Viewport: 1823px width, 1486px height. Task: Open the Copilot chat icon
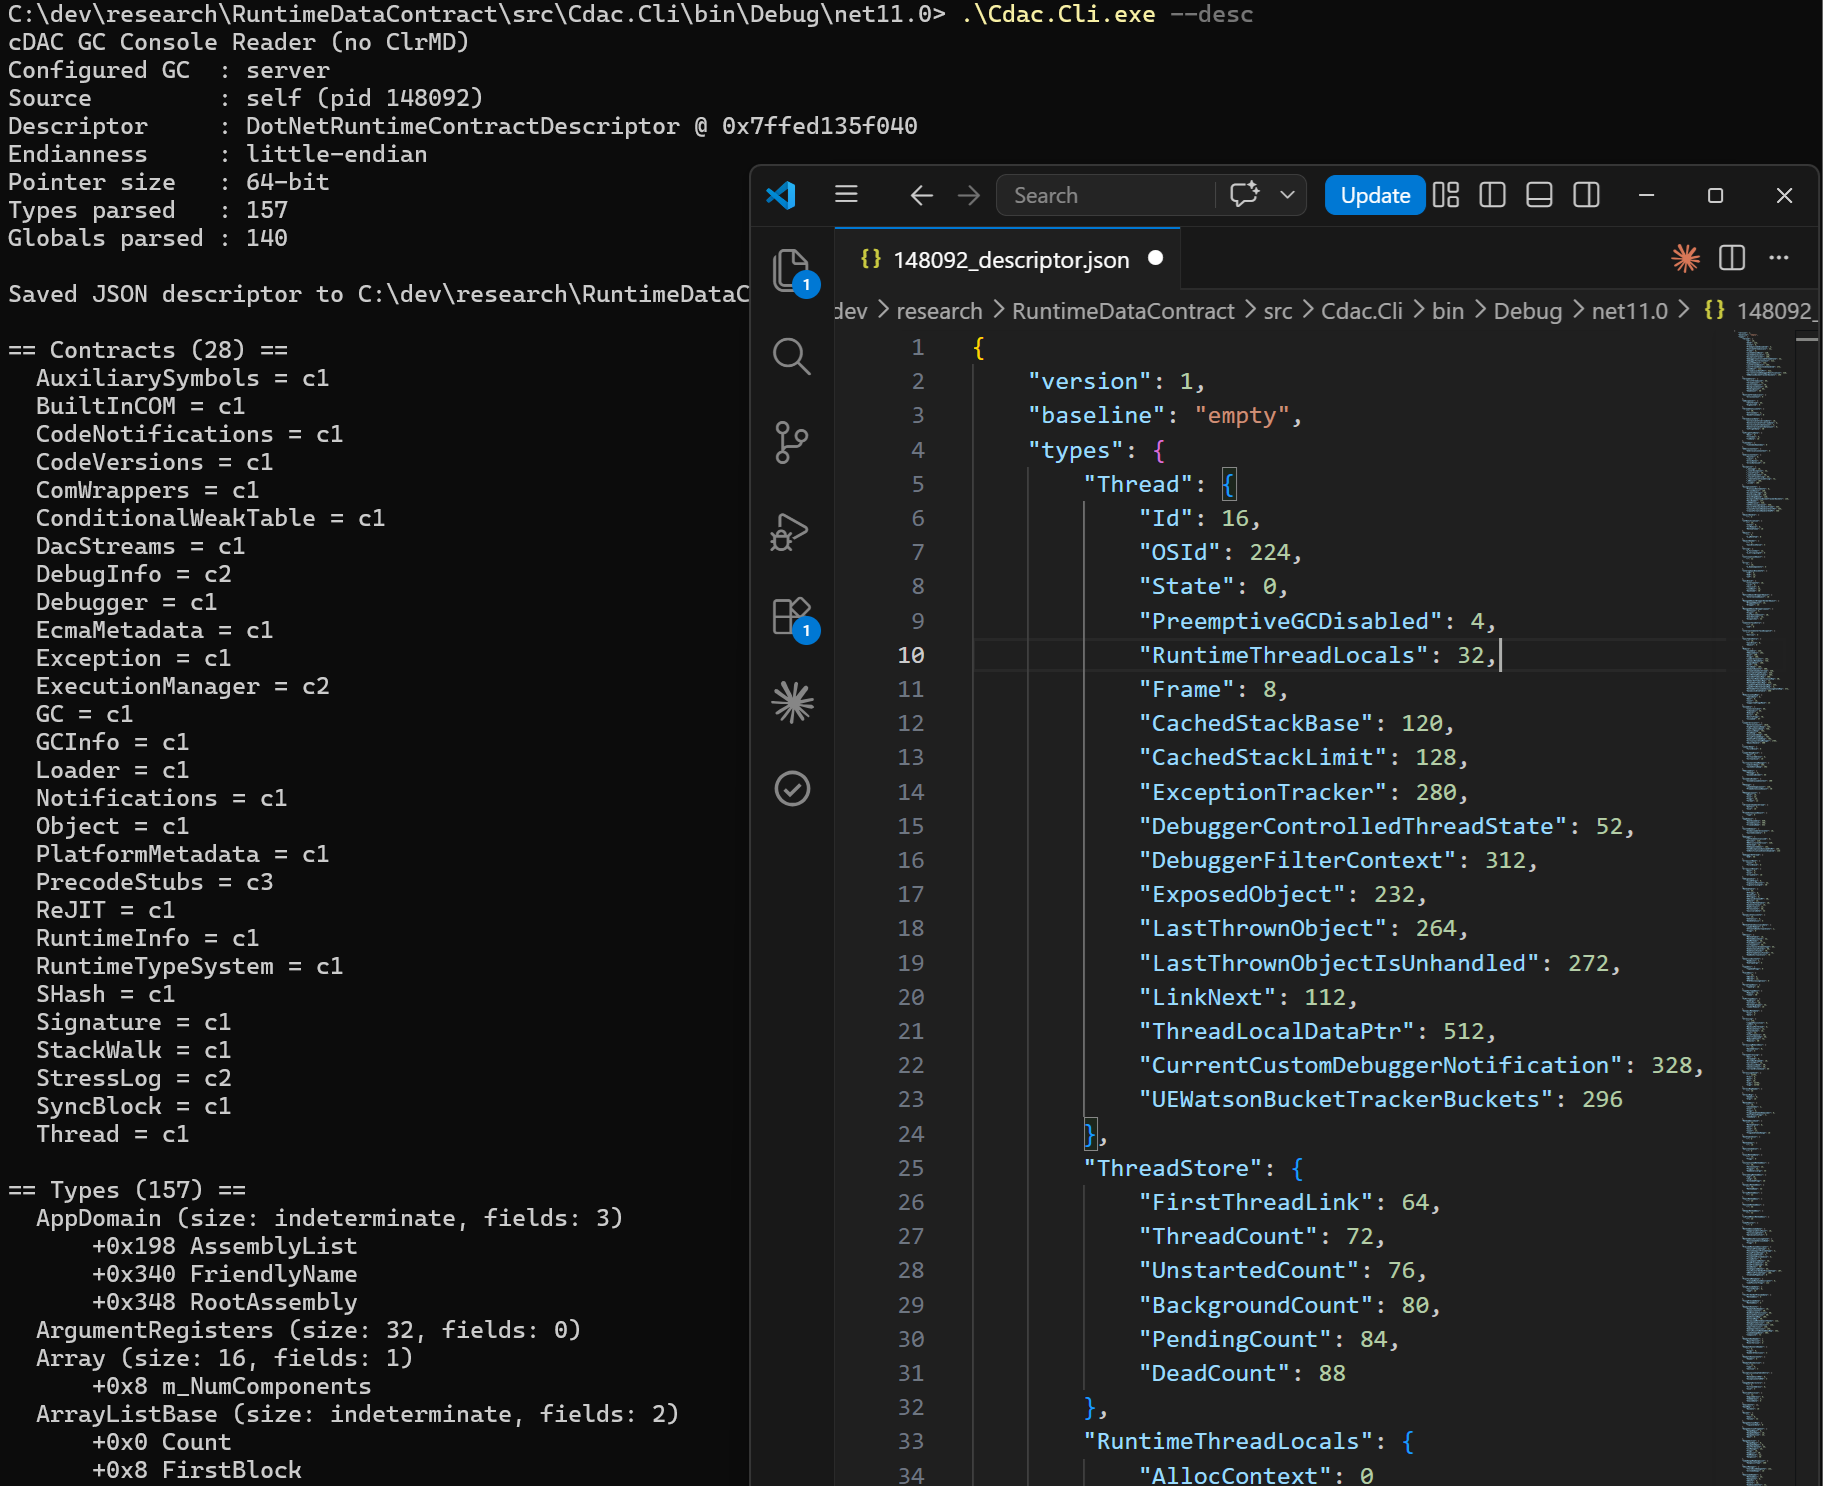1244,194
